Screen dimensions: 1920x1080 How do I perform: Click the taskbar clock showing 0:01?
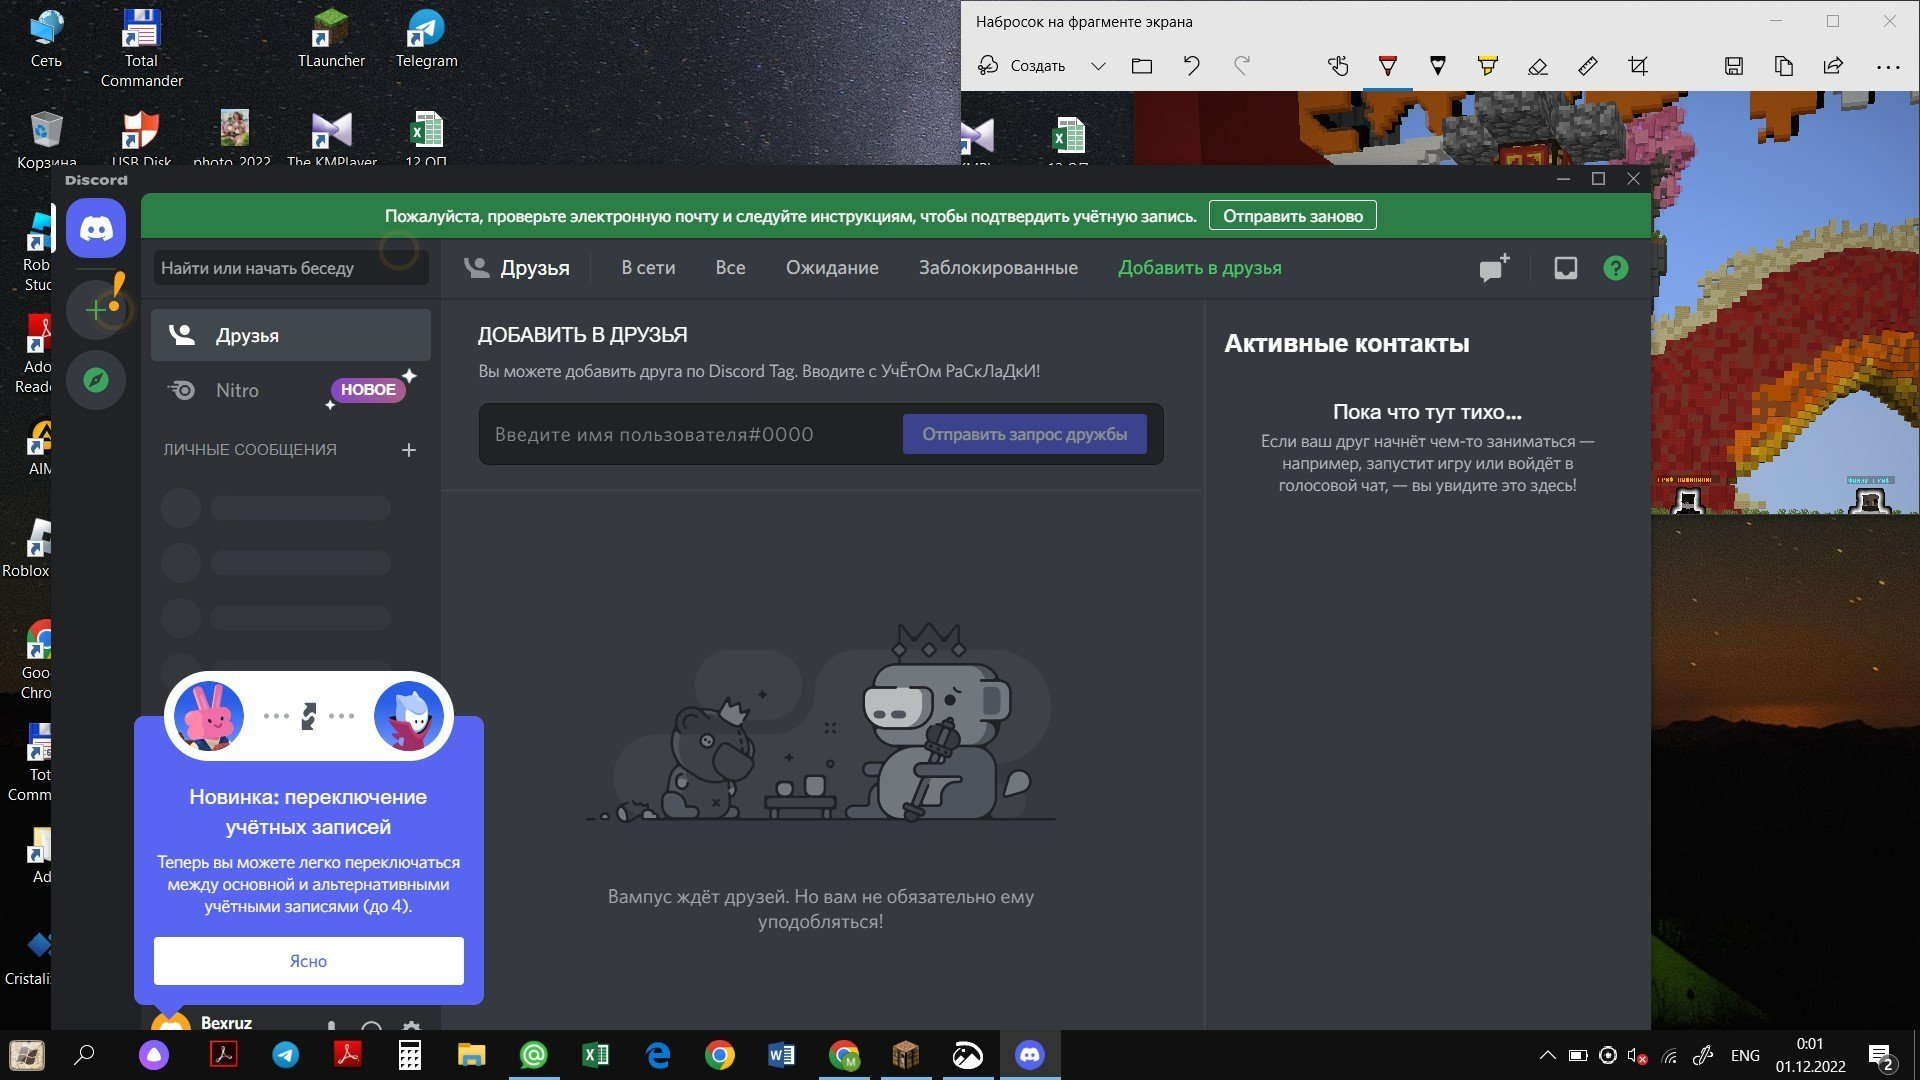[x=1810, y=1055]
